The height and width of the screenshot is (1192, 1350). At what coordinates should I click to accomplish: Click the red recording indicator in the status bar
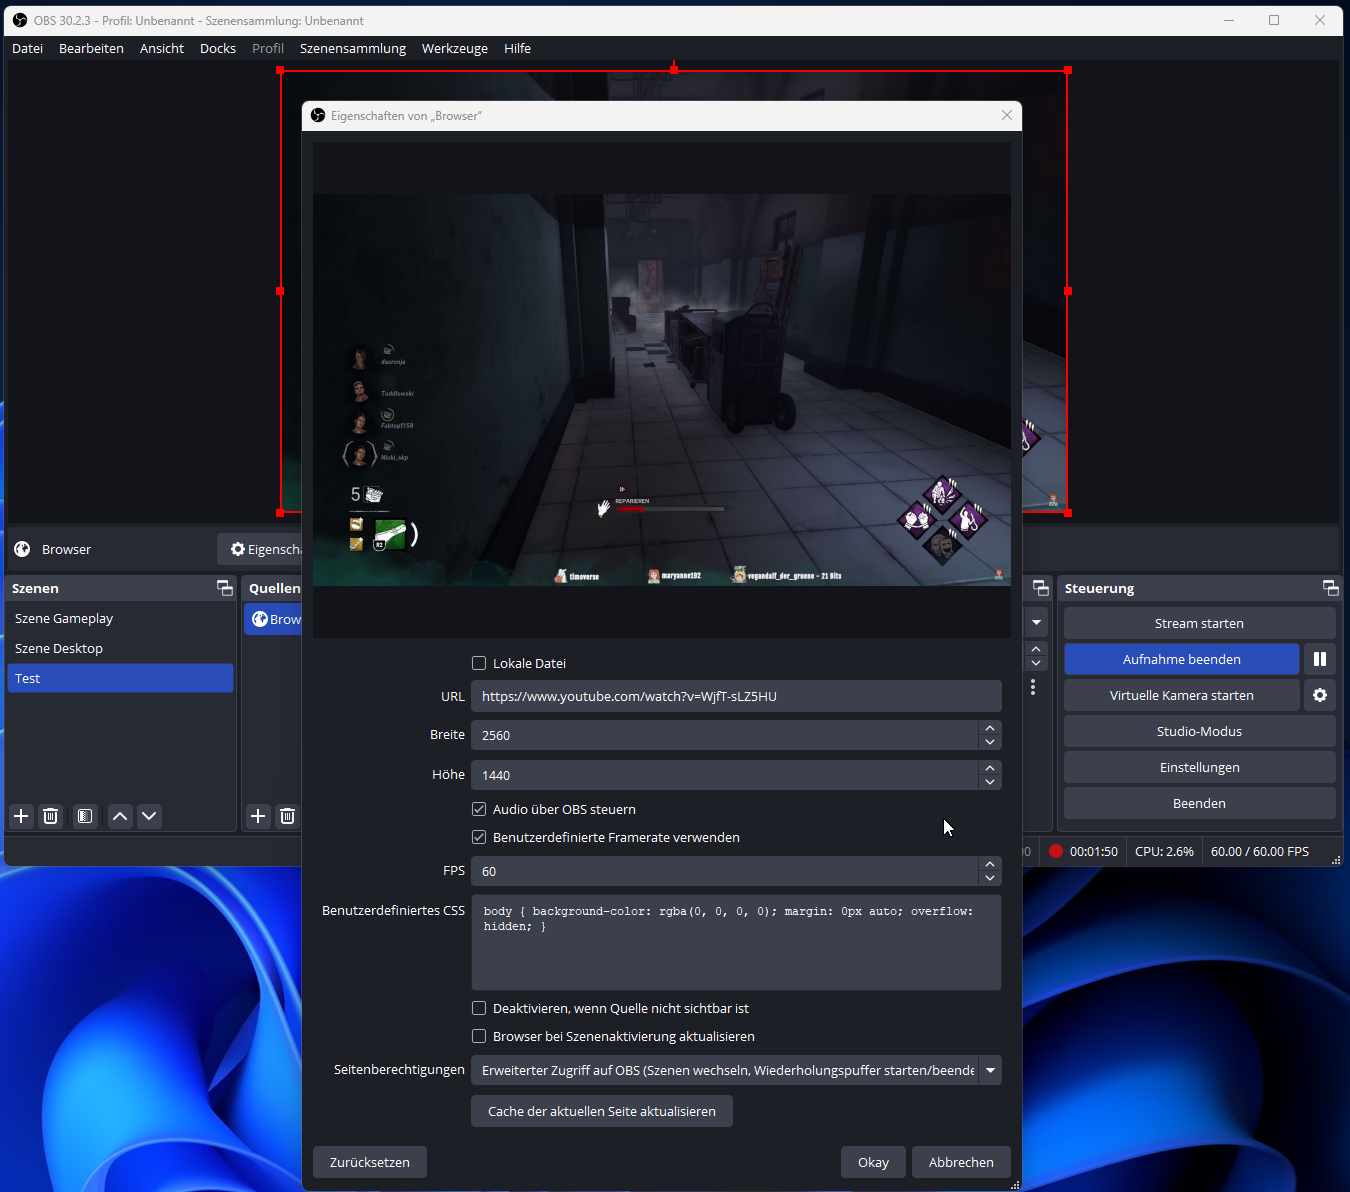coord(1056,851)
